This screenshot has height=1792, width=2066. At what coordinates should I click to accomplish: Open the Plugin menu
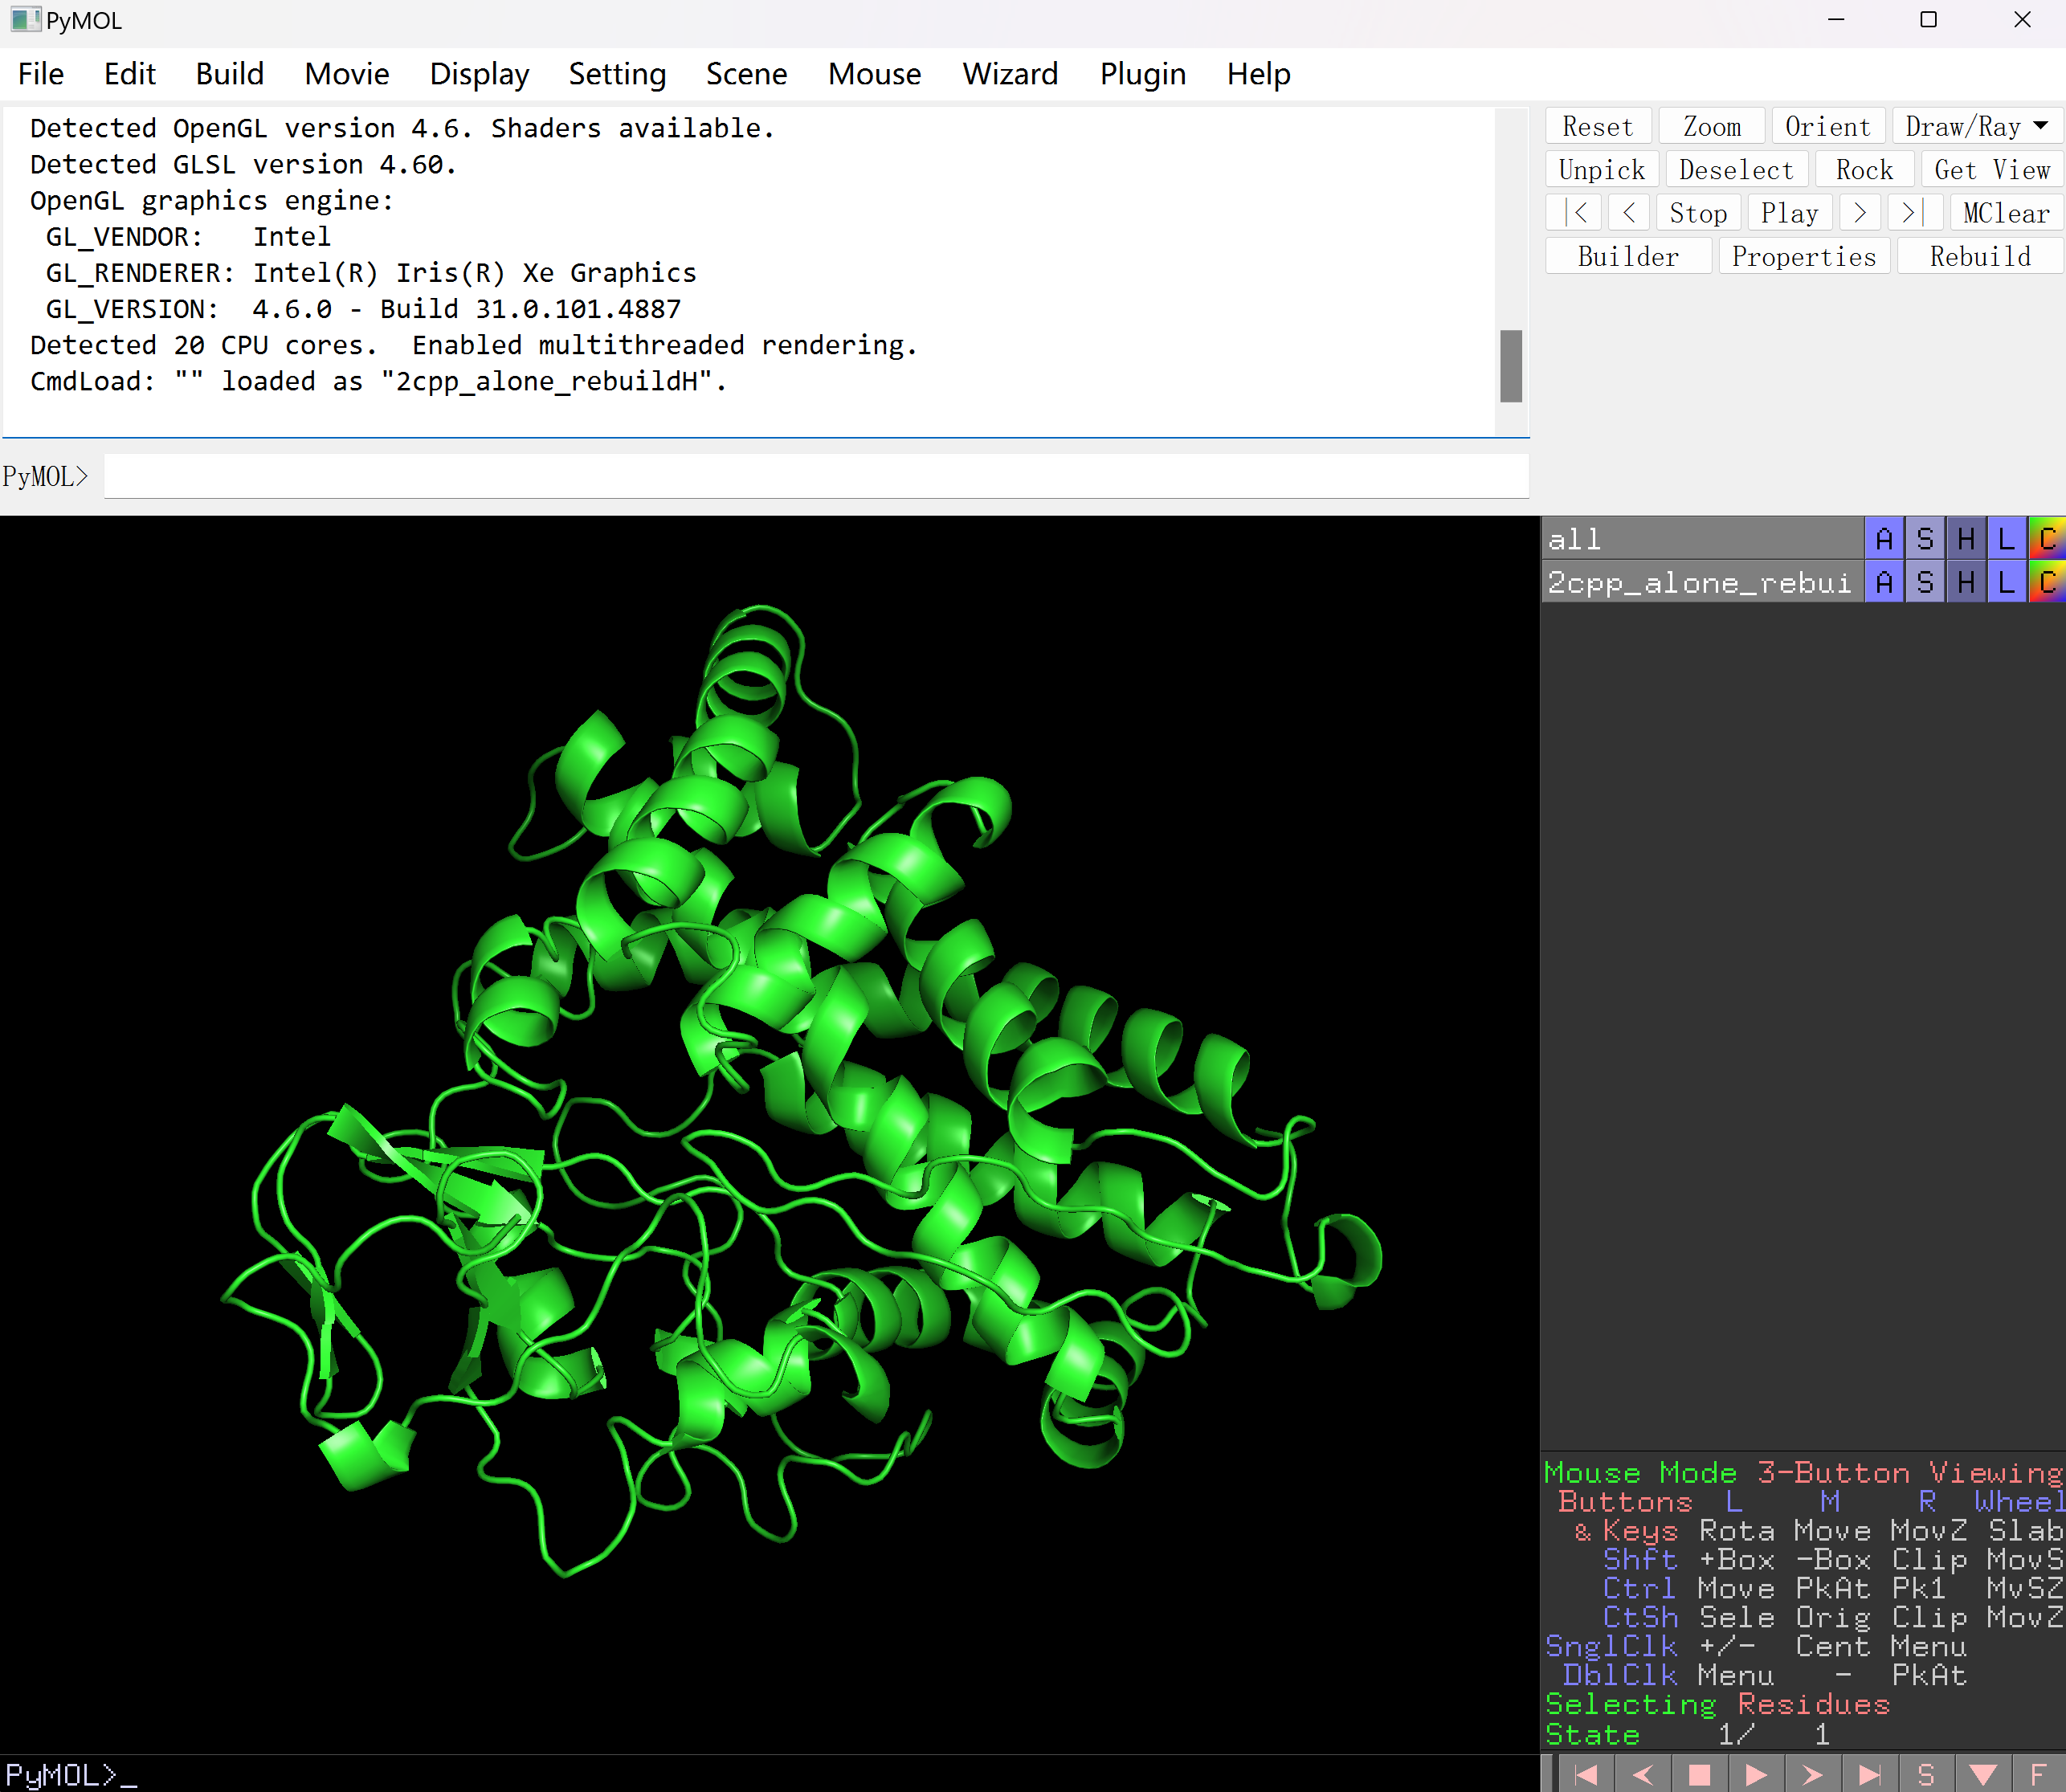(x=1142, y=74)
